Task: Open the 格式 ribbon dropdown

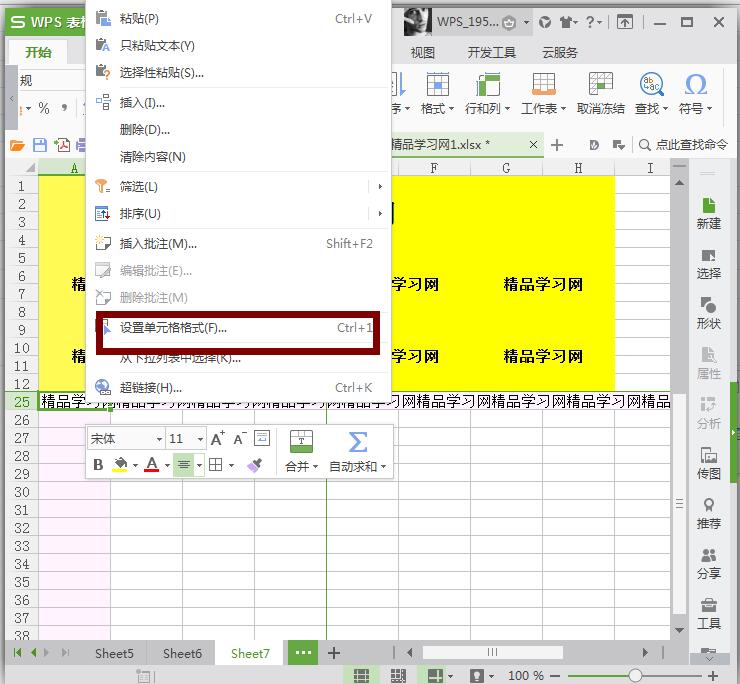Action: click(437, 94)
